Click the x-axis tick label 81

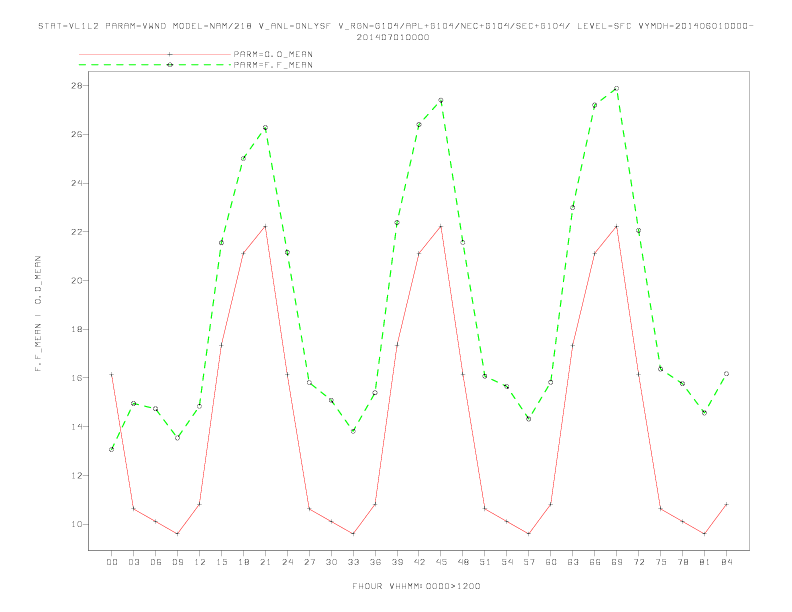705,562
